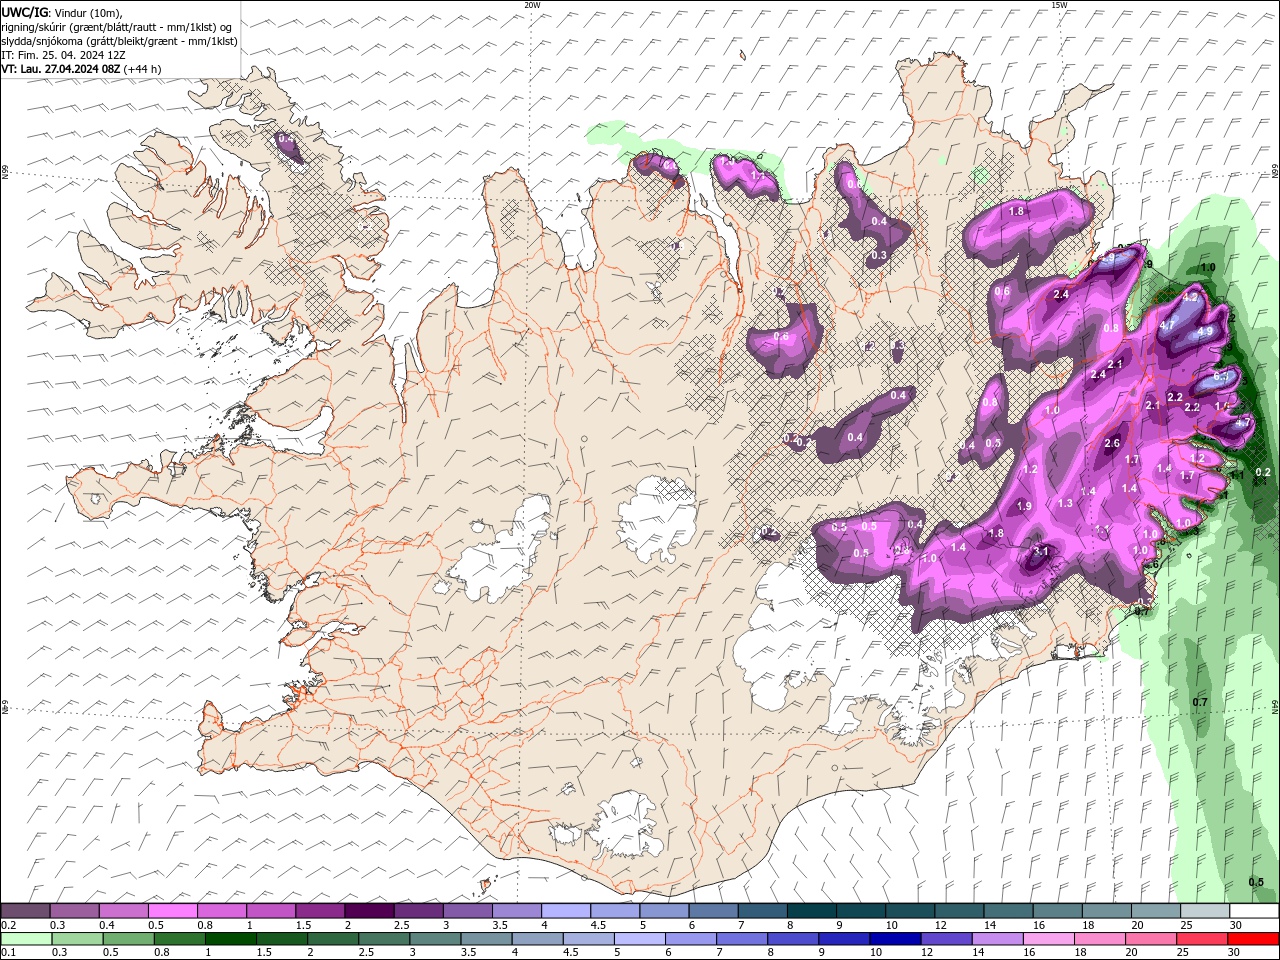This screenshot has width=1280, height=960.
Task: Pick the 9 dark teal snow scale swatch
Action: pyautogui.click(x=861, y=911)
